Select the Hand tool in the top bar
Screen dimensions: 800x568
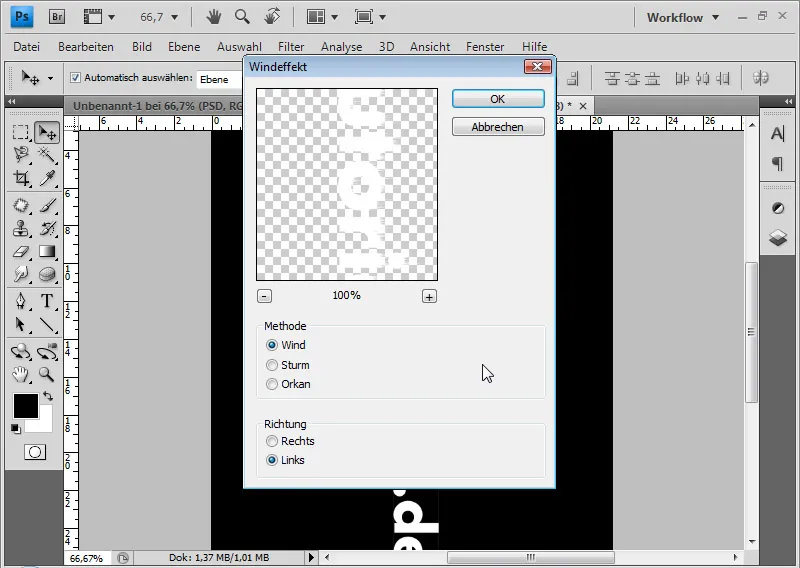[x=213, y=17]
